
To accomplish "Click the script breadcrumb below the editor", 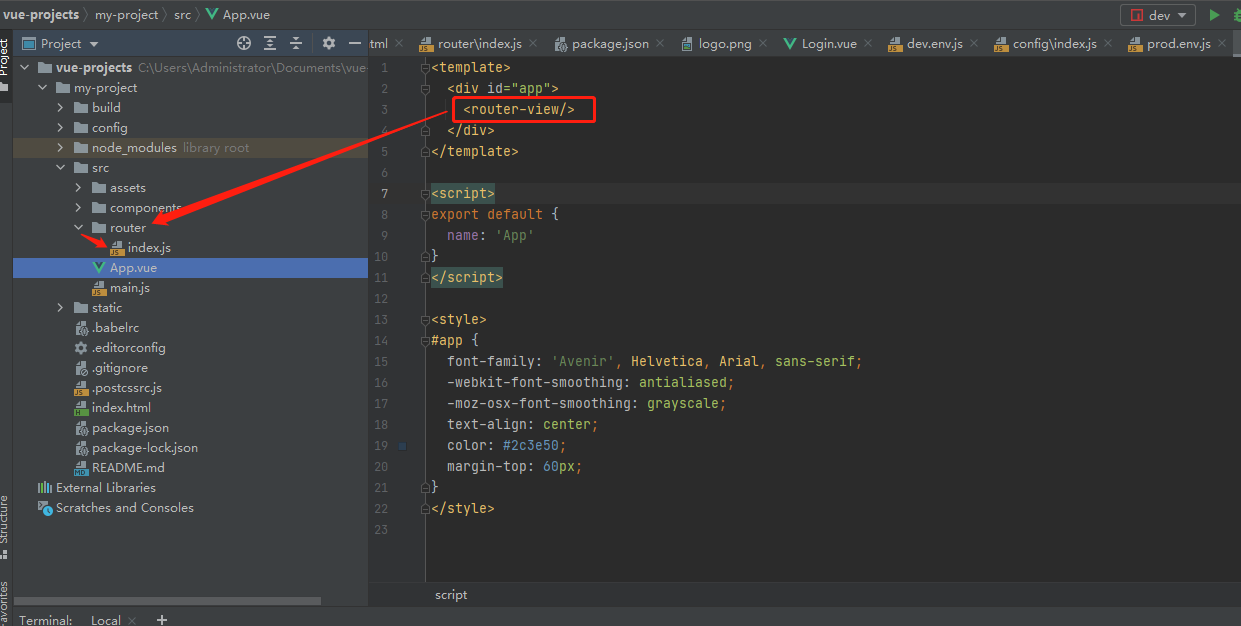I will (x=450, y=594).
